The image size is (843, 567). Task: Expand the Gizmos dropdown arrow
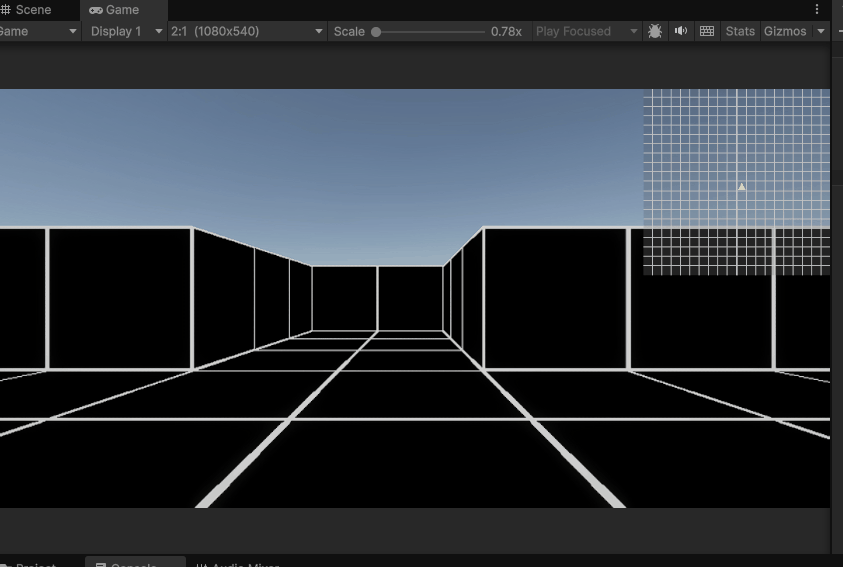(821, 31)
